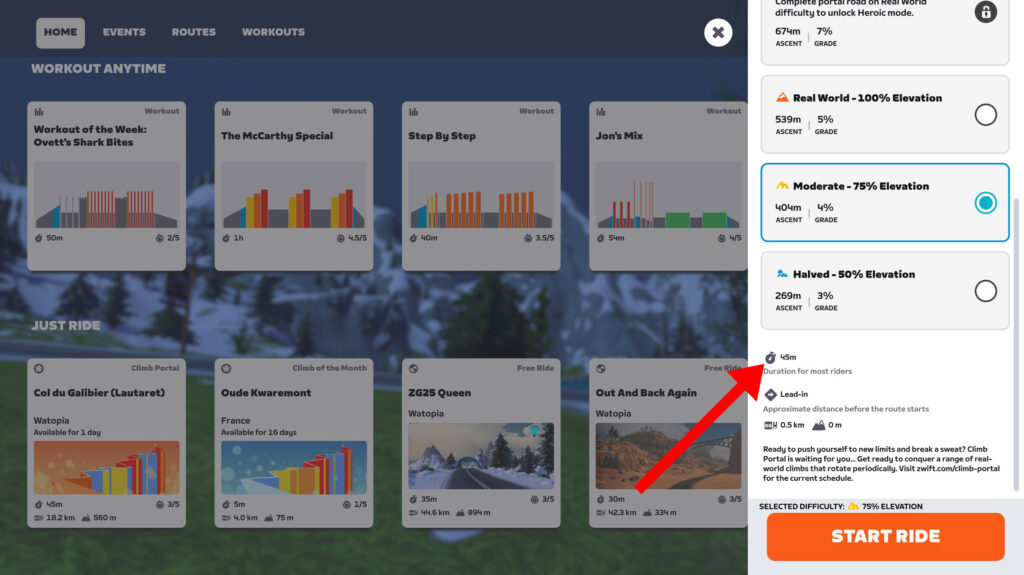
Task: Open the HOME tab
Action: (x=60, y=33)
